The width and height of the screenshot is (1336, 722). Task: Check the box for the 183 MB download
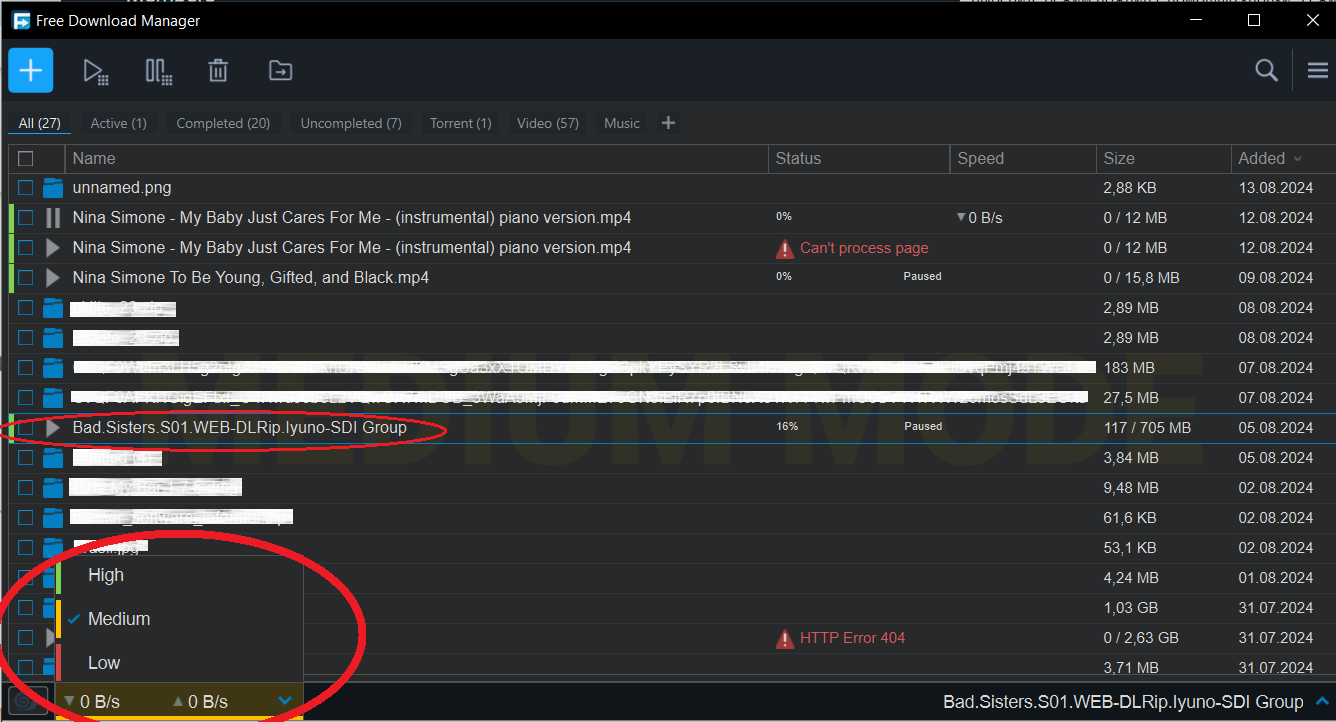coord(26,368)
